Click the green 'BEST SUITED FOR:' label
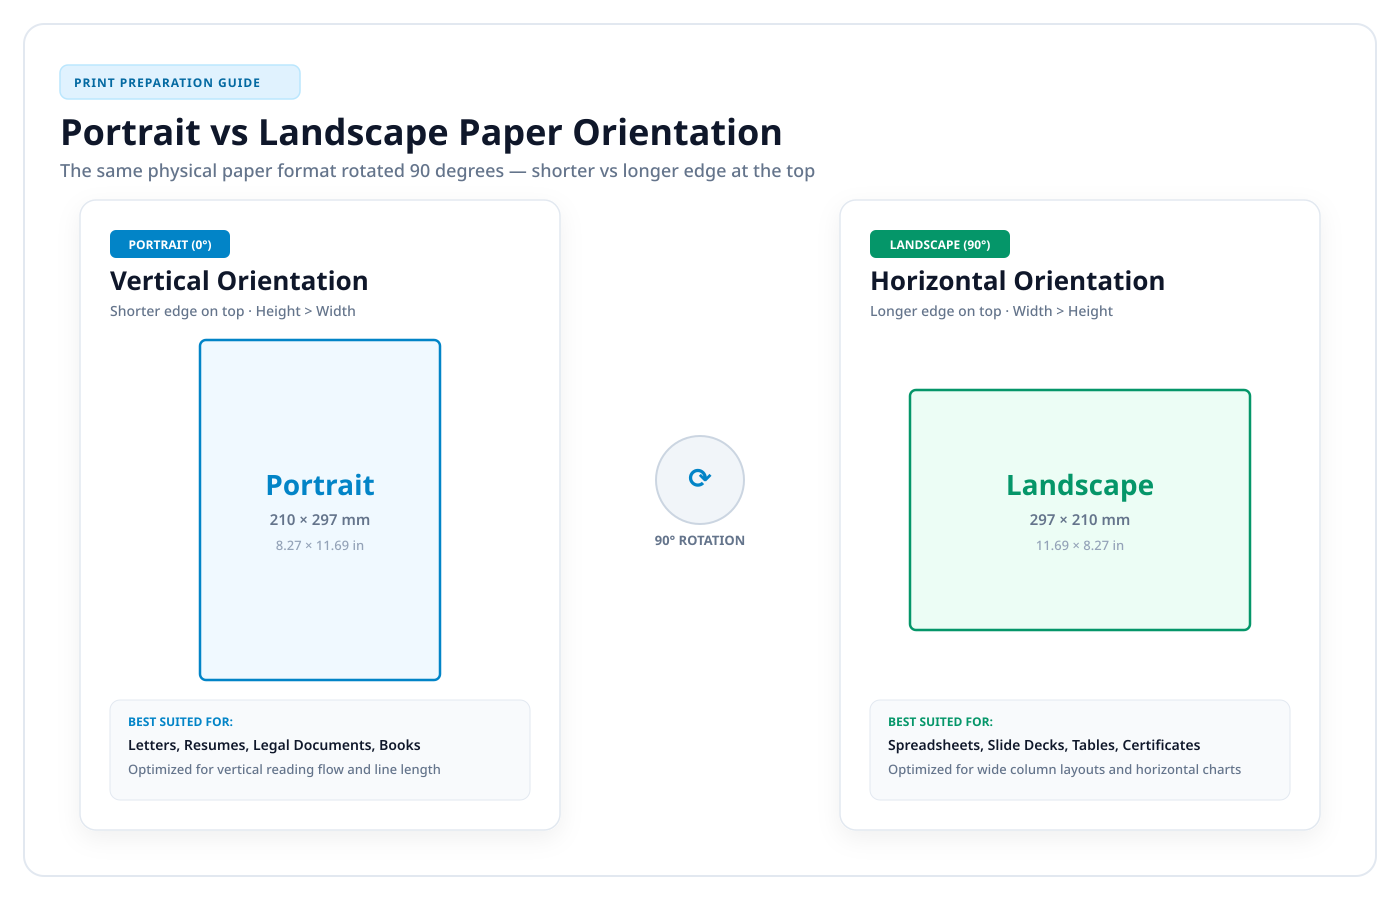Viewport: 1400px width, 900px height. (940, 722)
